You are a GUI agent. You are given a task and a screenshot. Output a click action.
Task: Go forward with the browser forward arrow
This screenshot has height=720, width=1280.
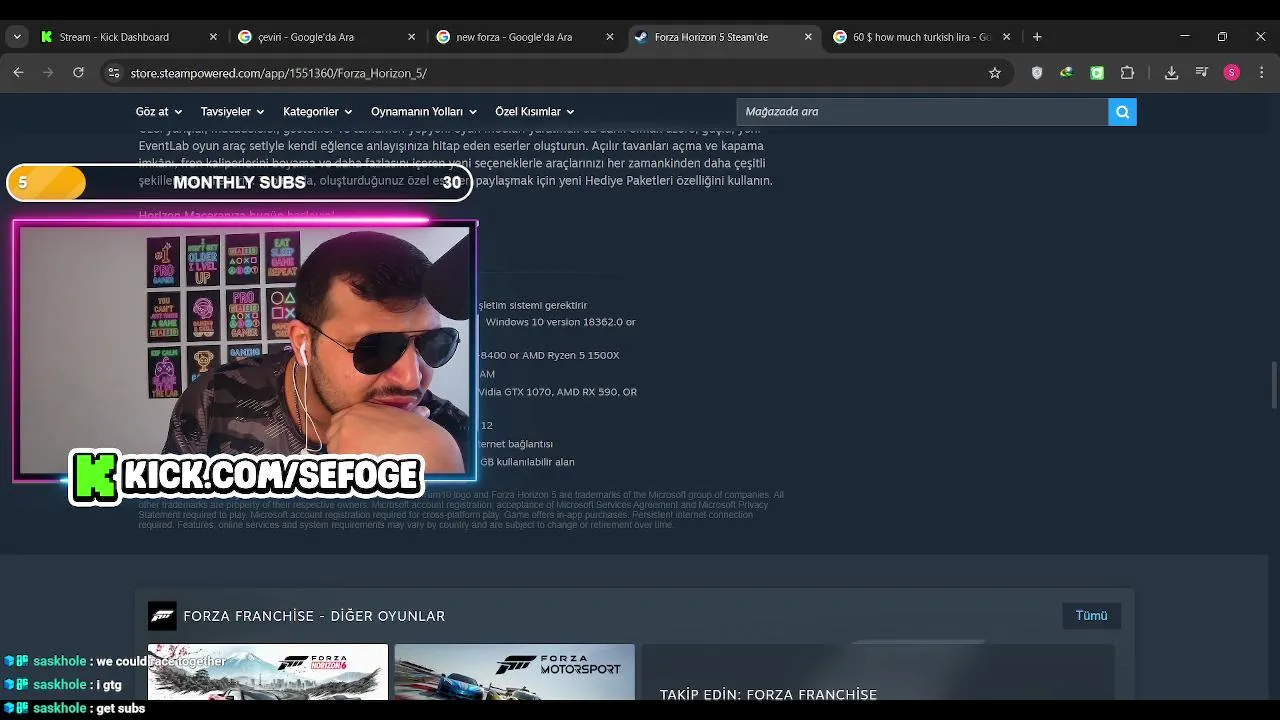click(48, 72)
